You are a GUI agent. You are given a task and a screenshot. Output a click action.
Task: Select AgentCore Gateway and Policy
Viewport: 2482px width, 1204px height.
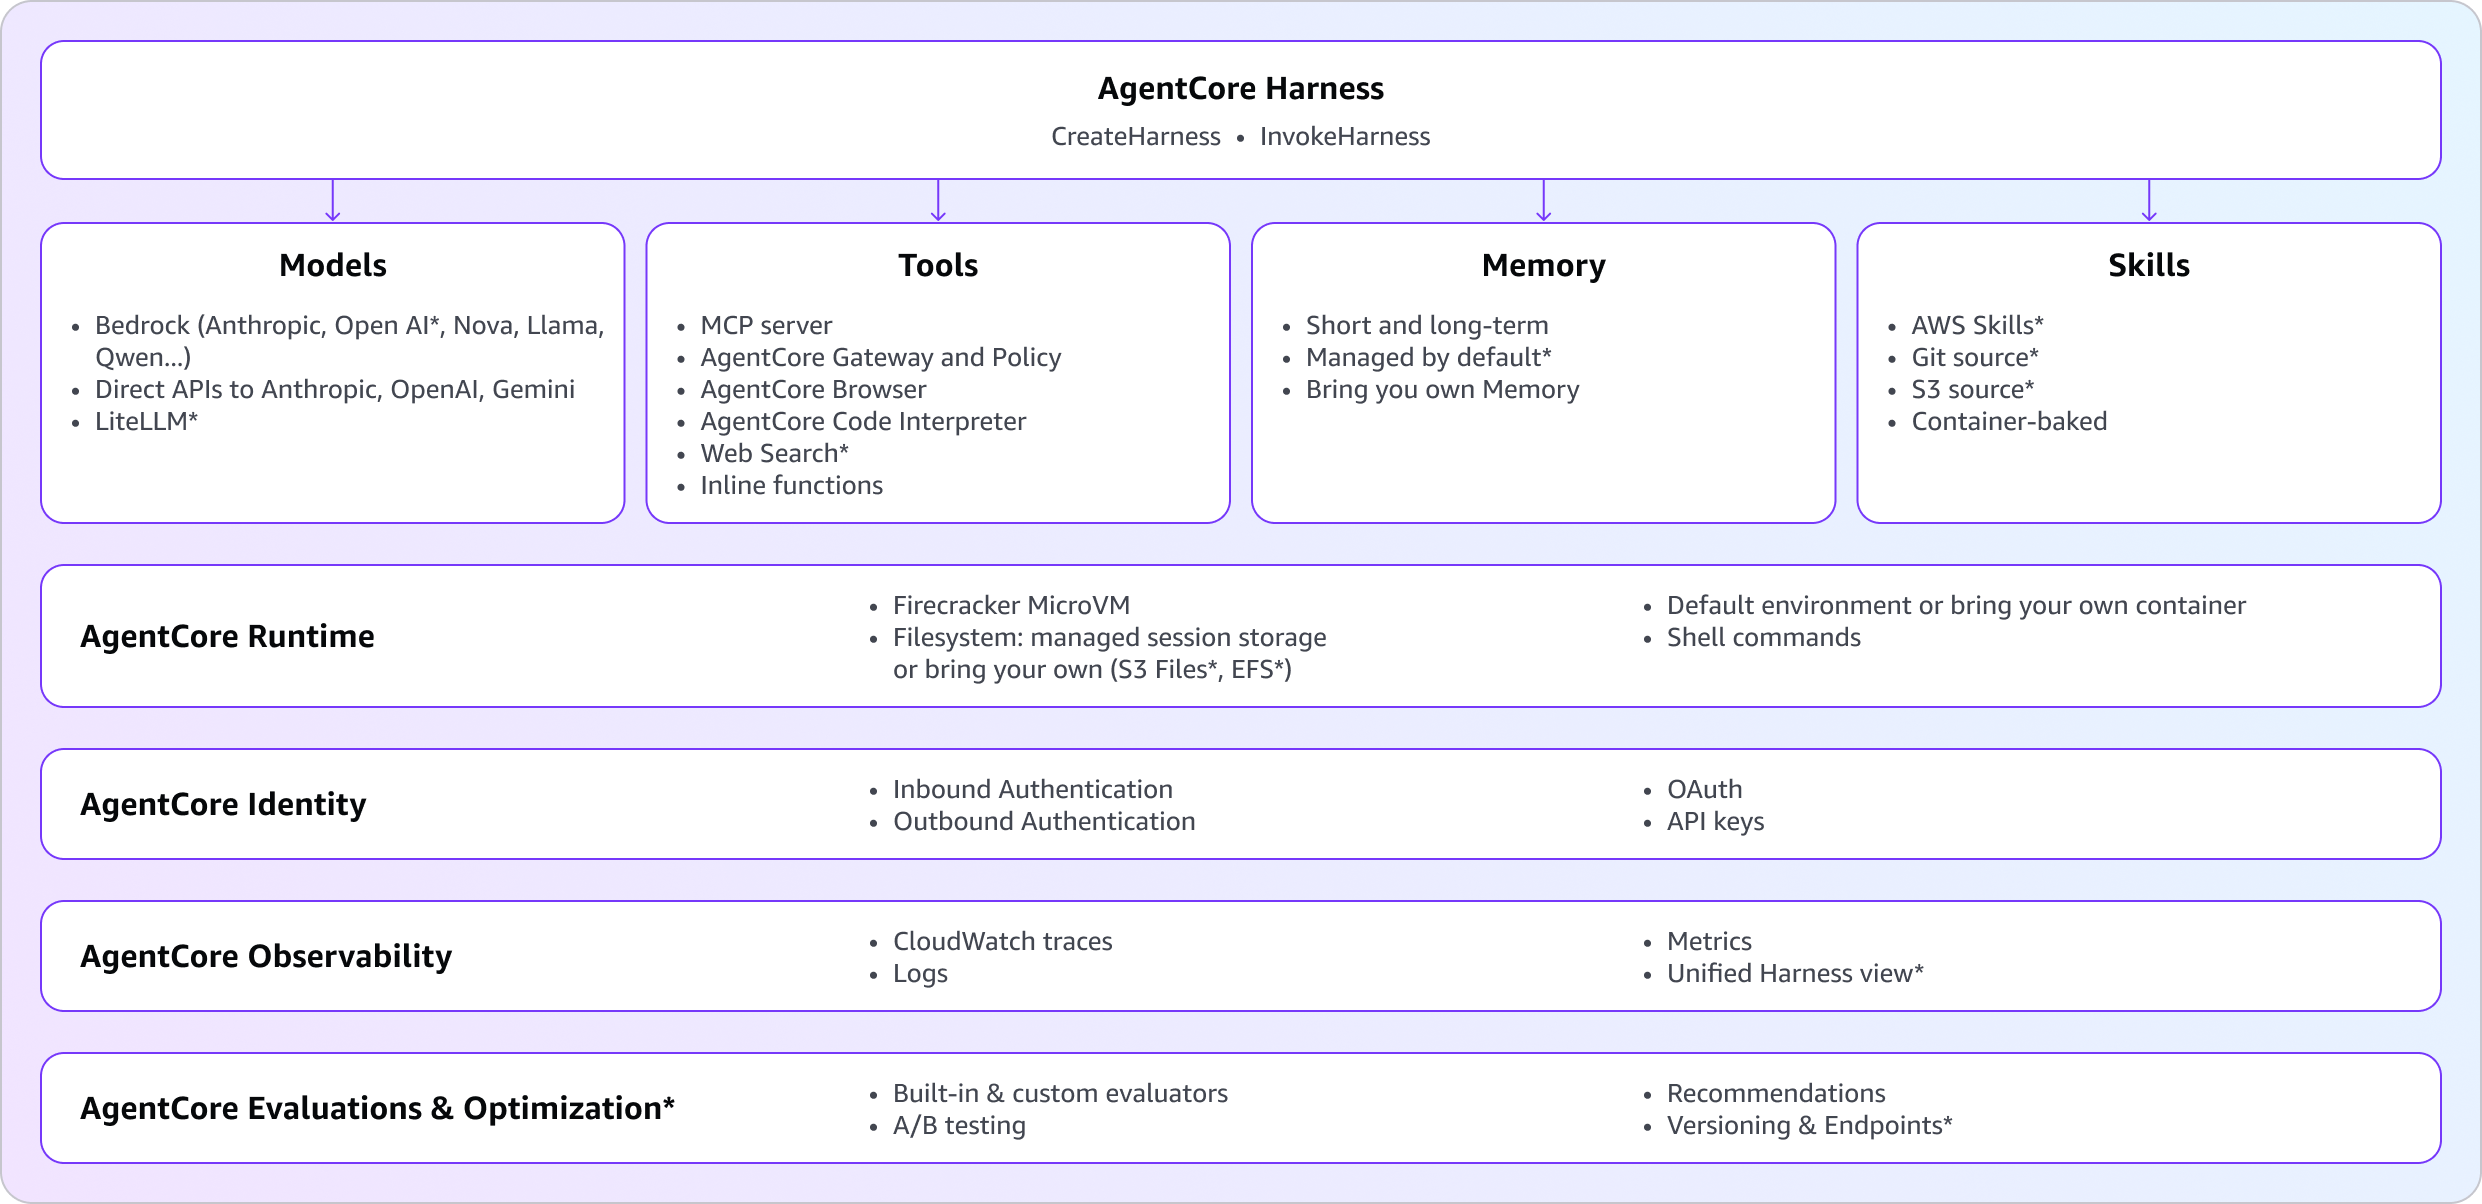click(x=881, y=357)
